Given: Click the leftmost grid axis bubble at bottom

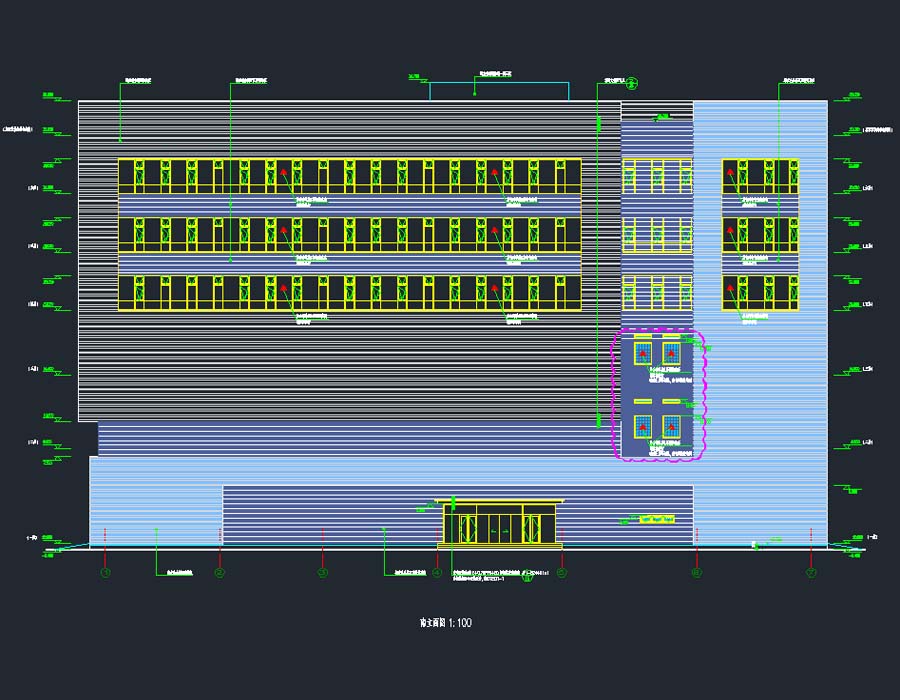Looking at the screenshot, I should [105, 573].
